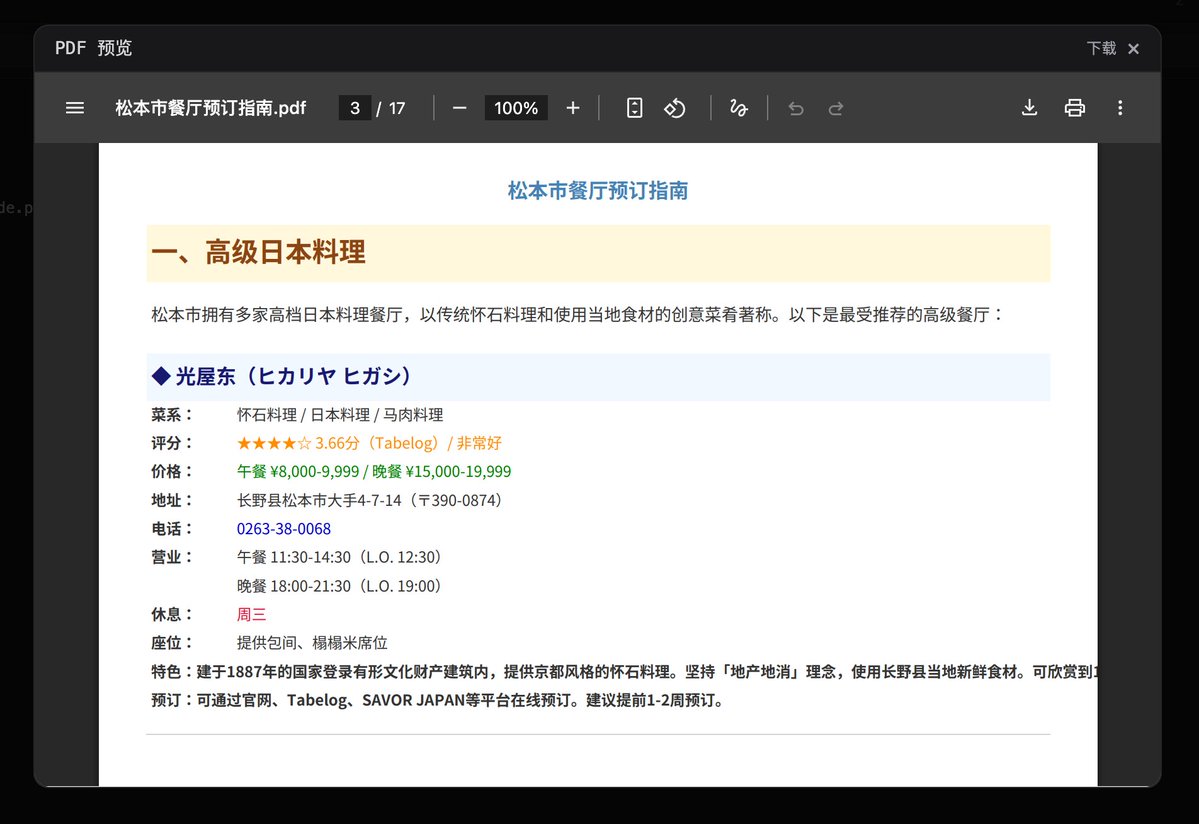
Task: Click the fit to page icon
Action: coord(634,108)
